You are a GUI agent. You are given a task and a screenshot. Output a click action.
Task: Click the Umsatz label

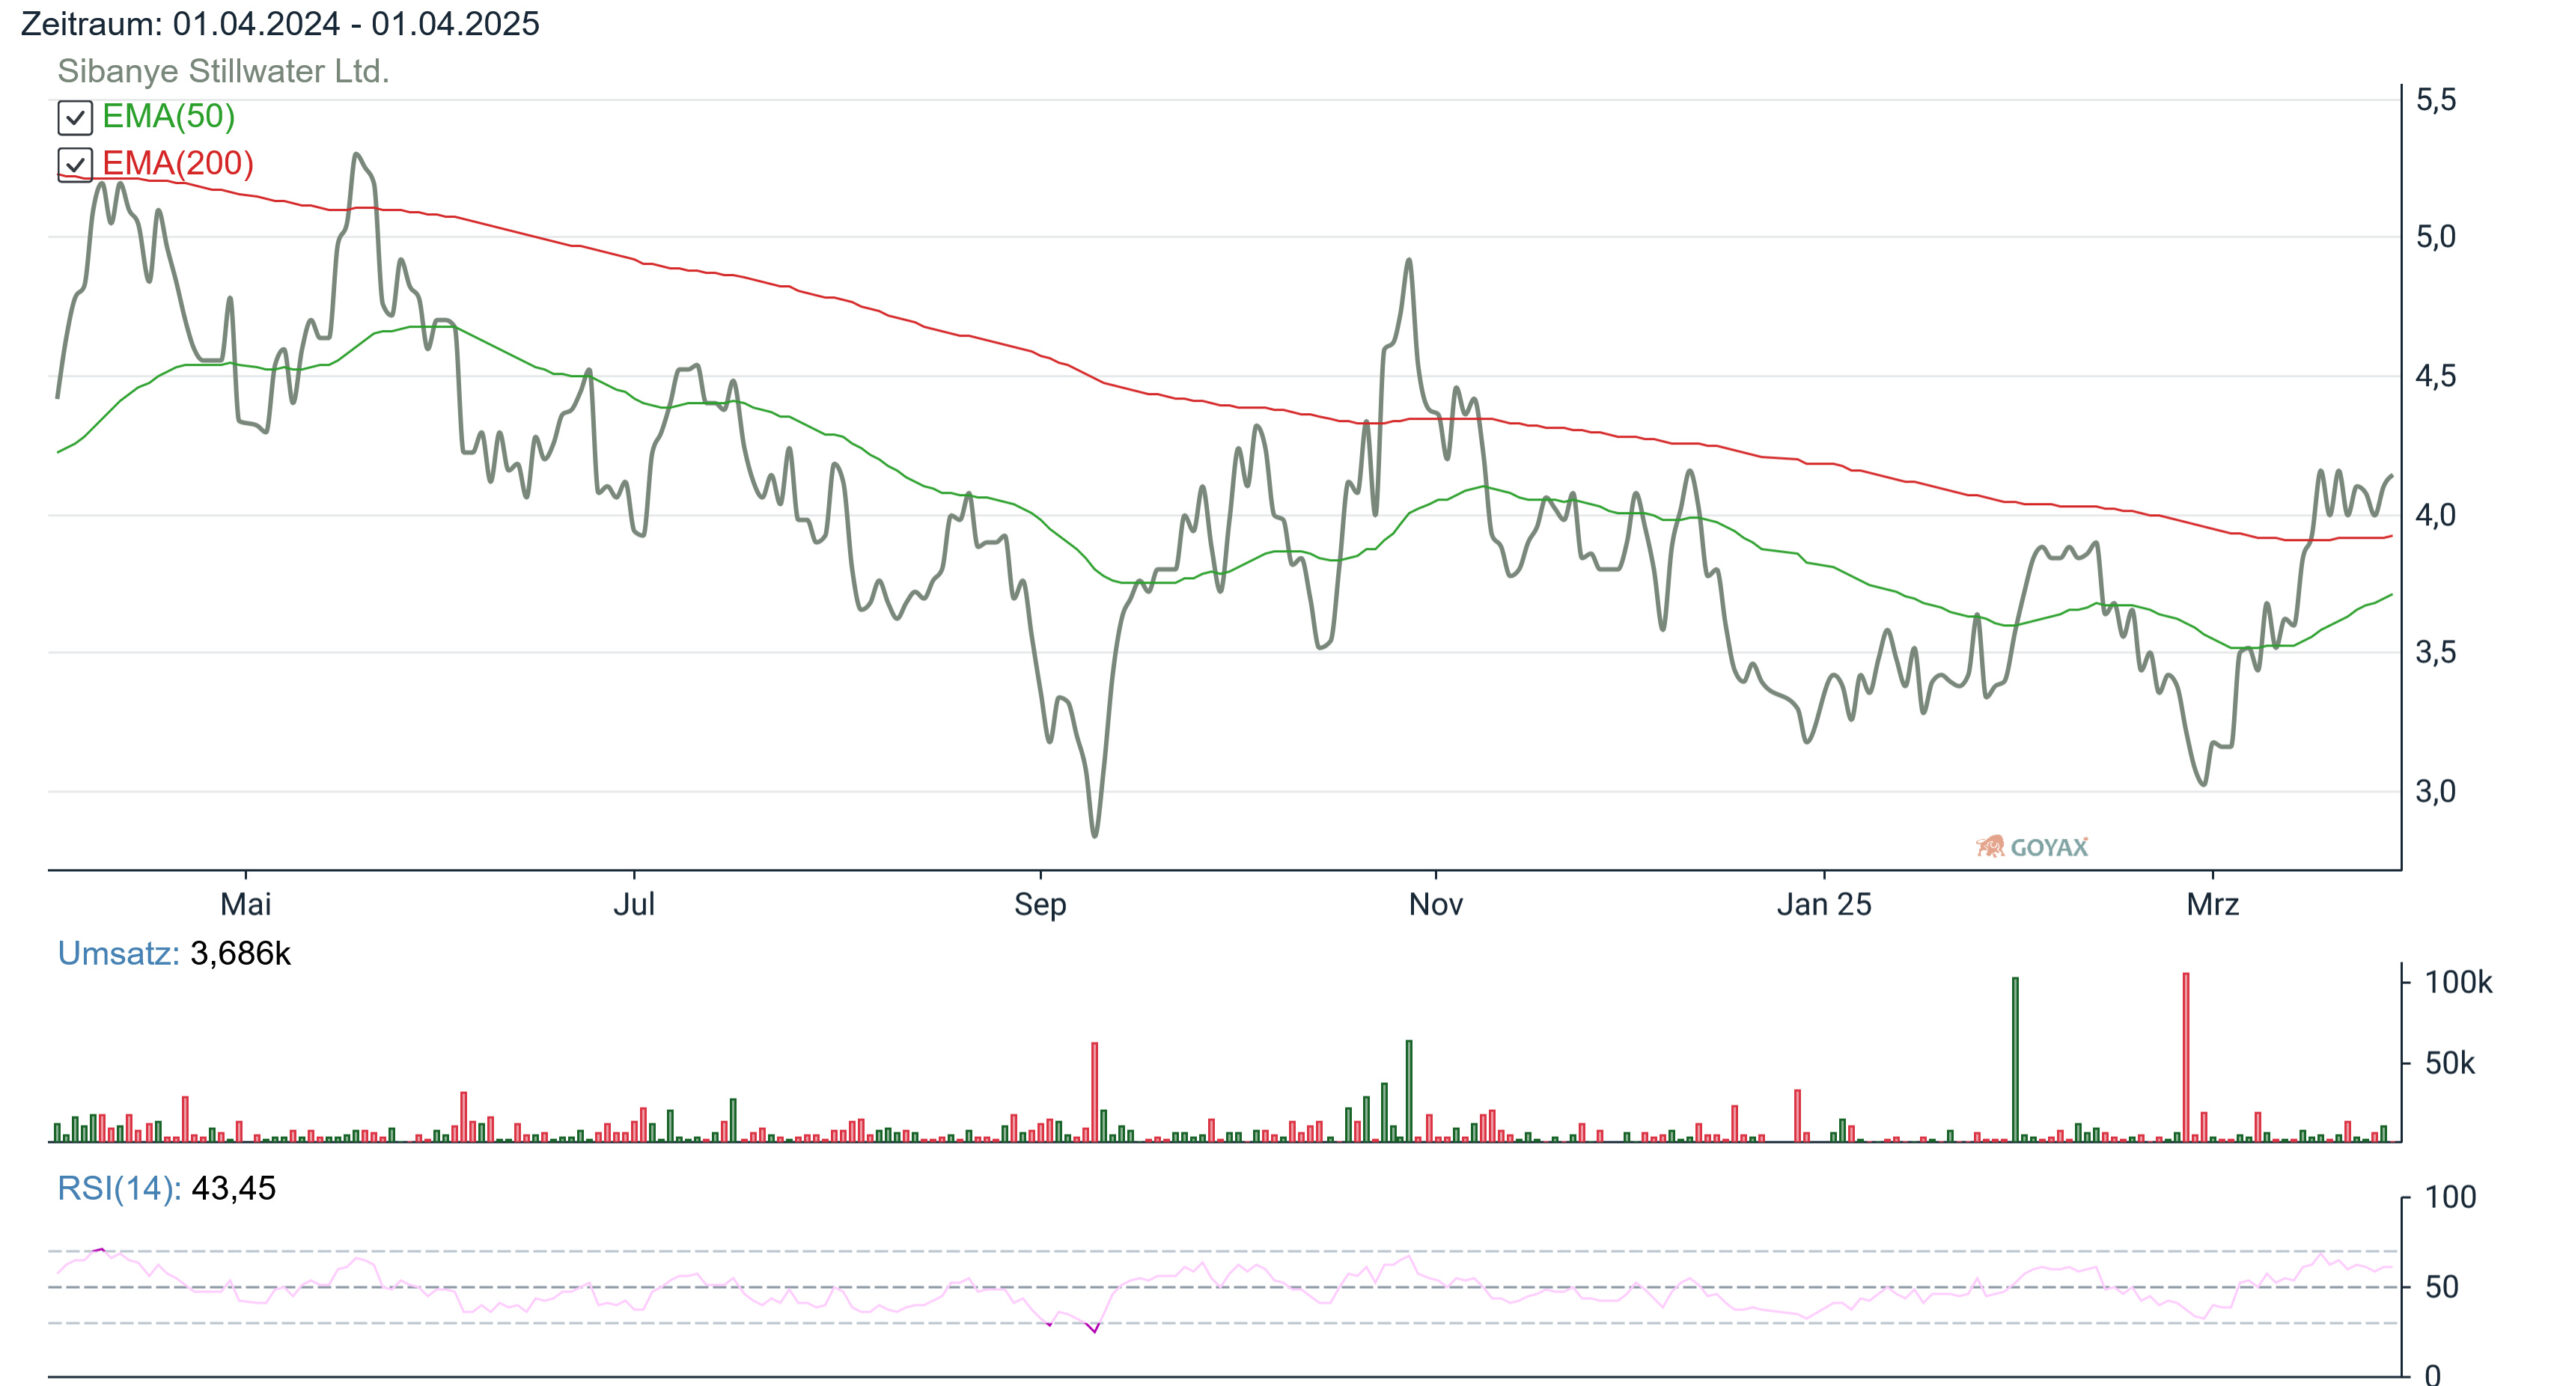pyautogui.click(x=118, y=953)
